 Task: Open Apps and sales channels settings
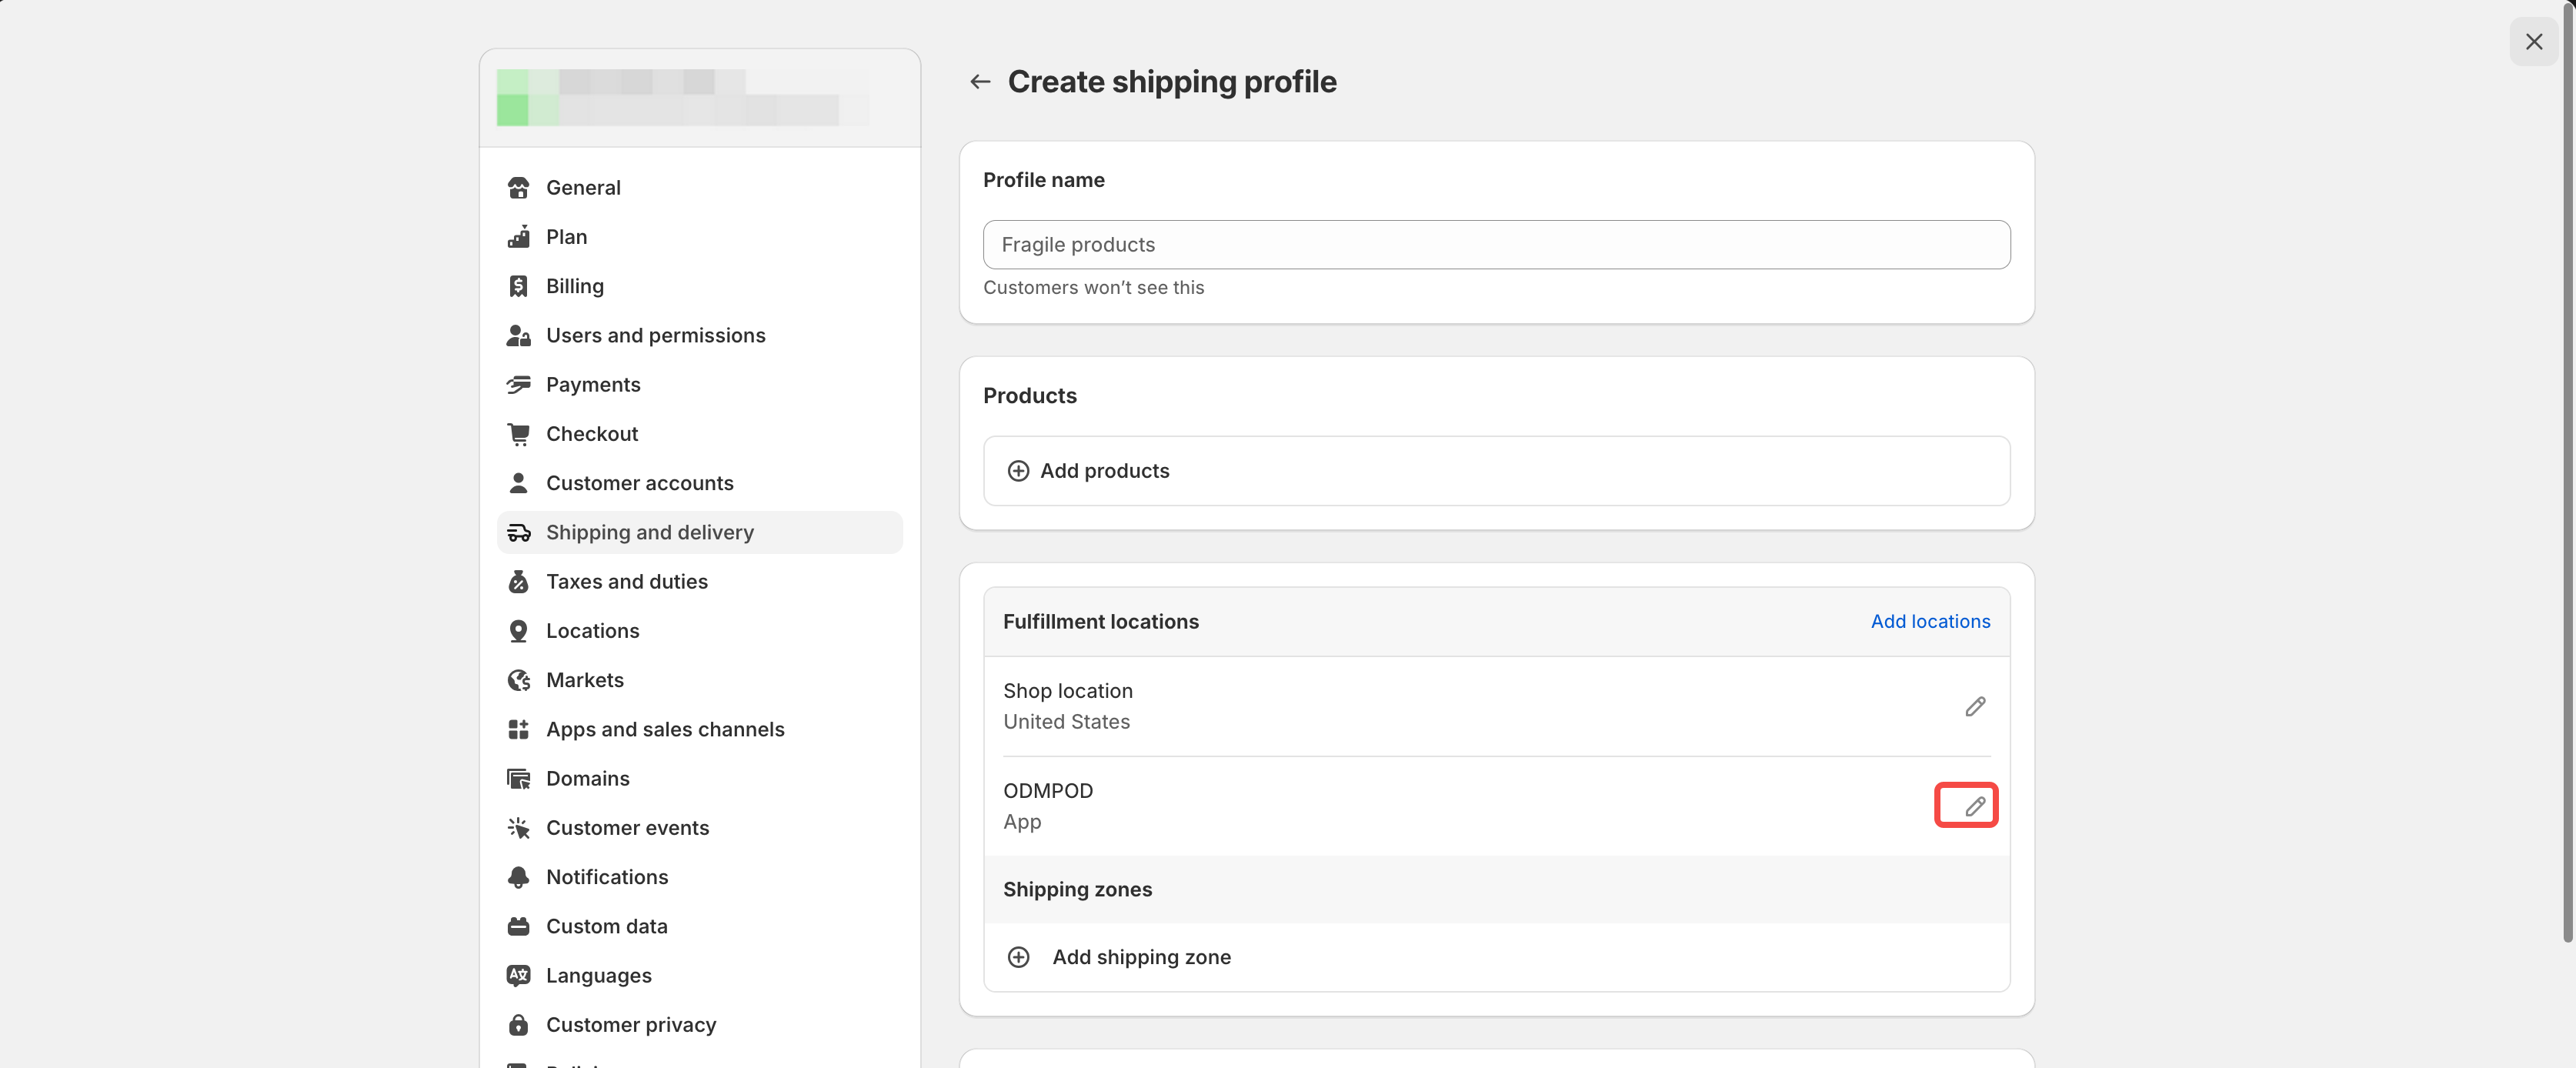coord(664,730)
